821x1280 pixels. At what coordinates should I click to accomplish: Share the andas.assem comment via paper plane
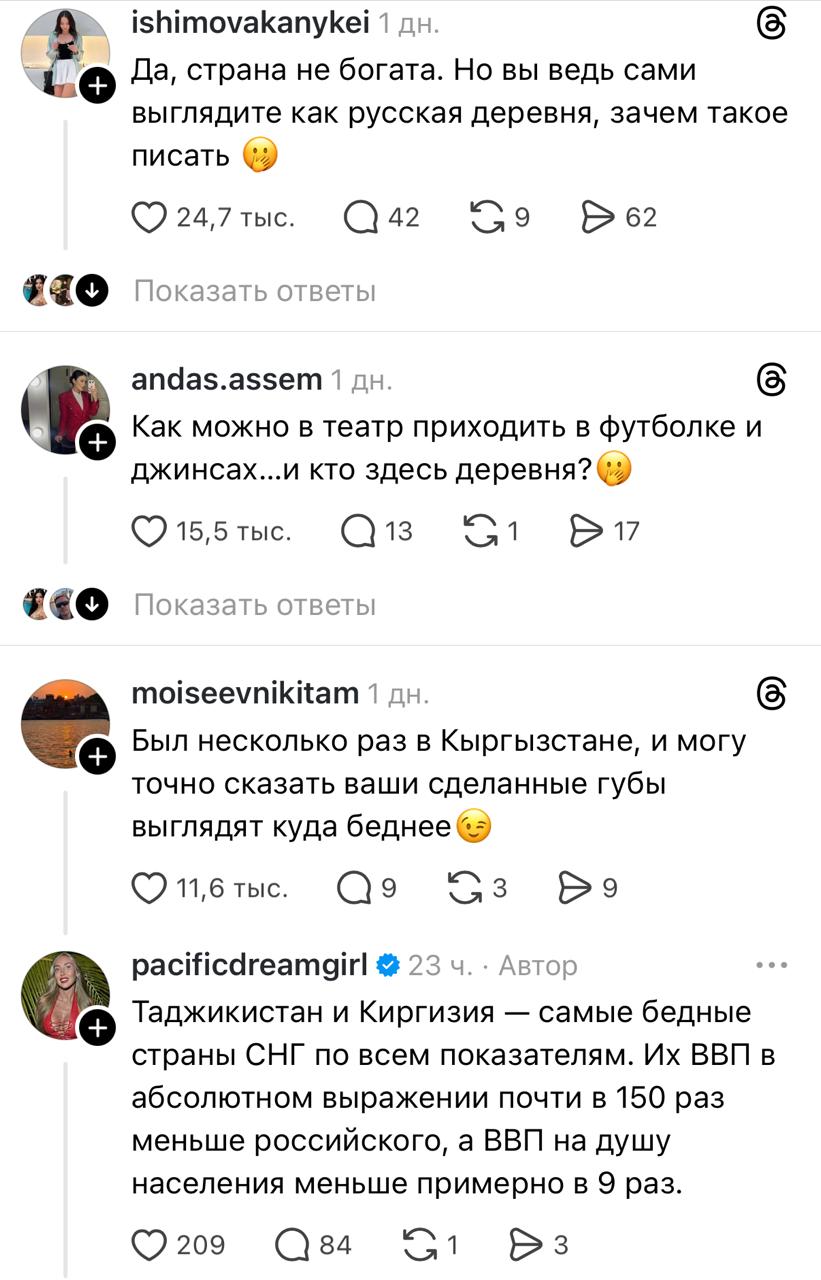tap(585, 531)
